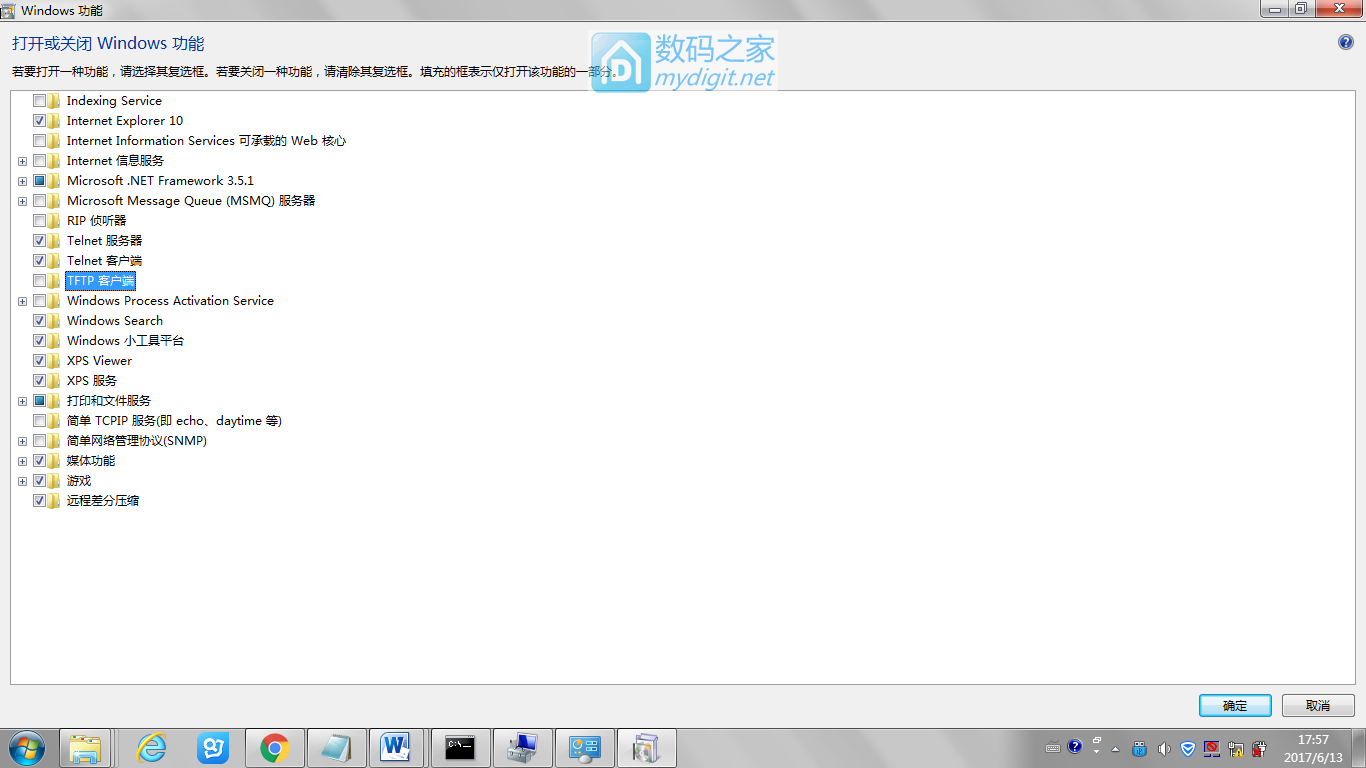Switch to the Command Prompt taskbar window
The image size is (1366, 768).
[x=460, y=748]
